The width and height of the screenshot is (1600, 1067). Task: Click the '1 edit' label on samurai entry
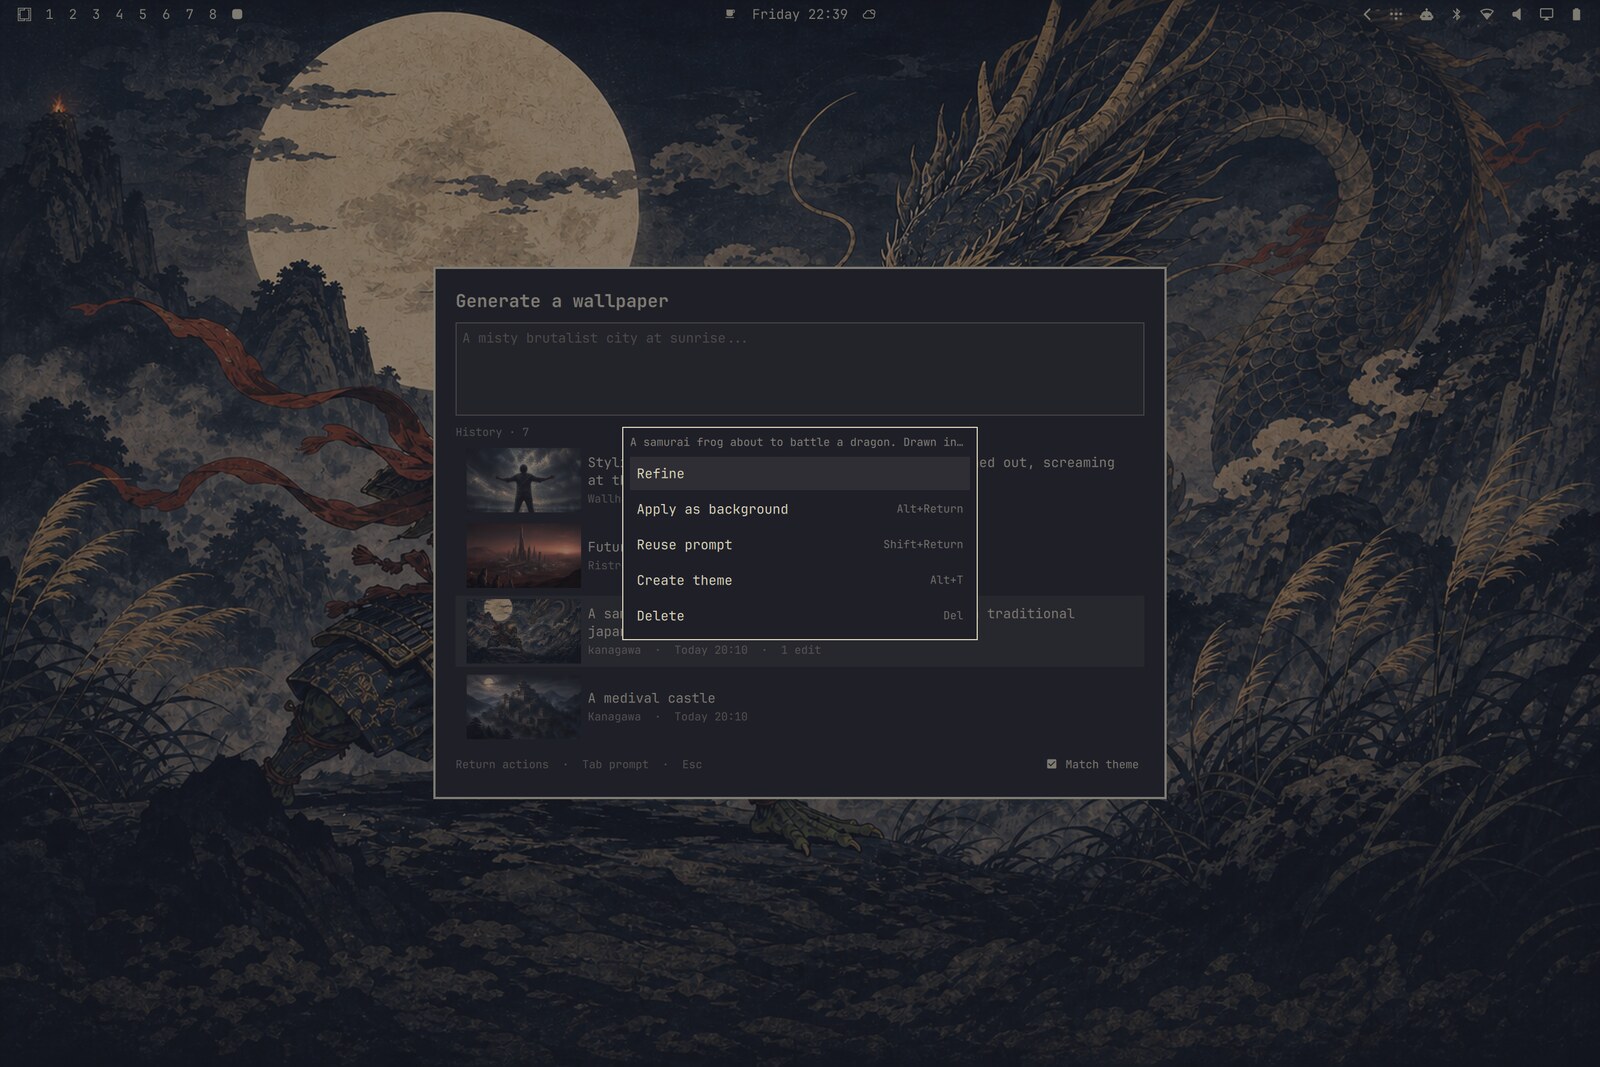(x=800, y=650)
